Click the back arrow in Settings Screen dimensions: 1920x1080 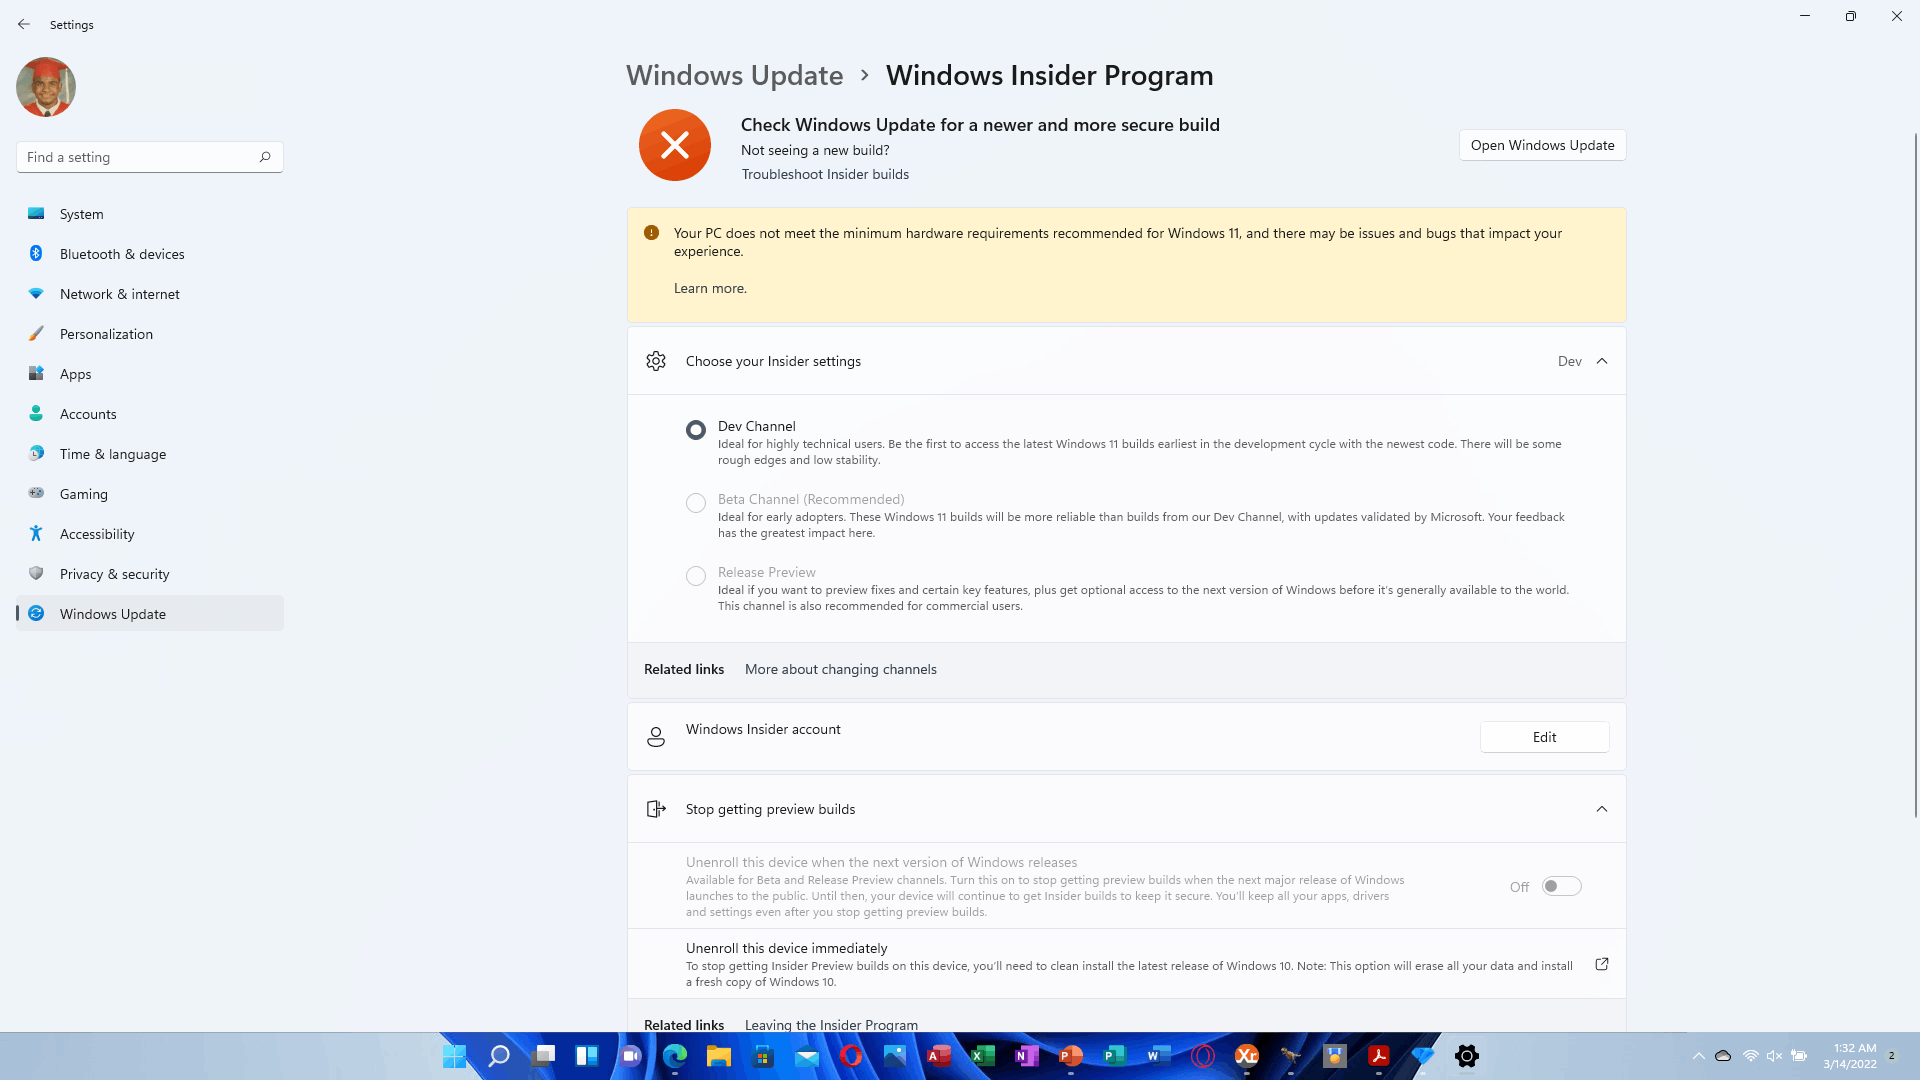point(24,24)
